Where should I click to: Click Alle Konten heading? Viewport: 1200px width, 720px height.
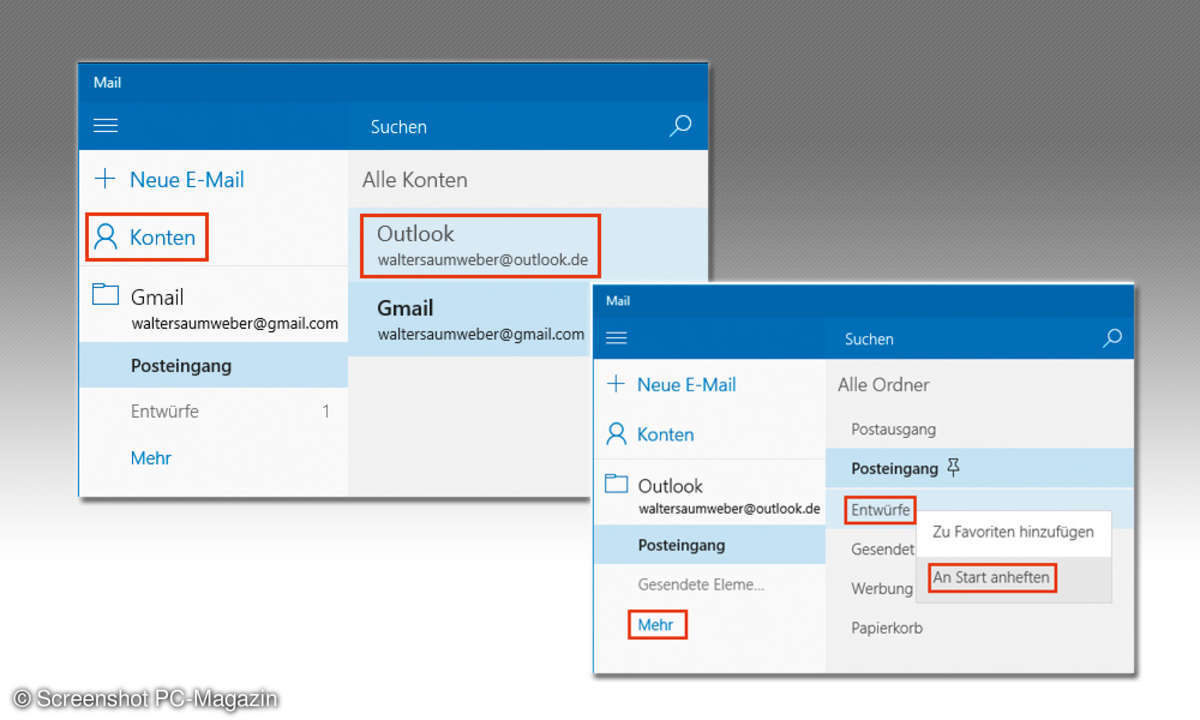pos(415,180)
